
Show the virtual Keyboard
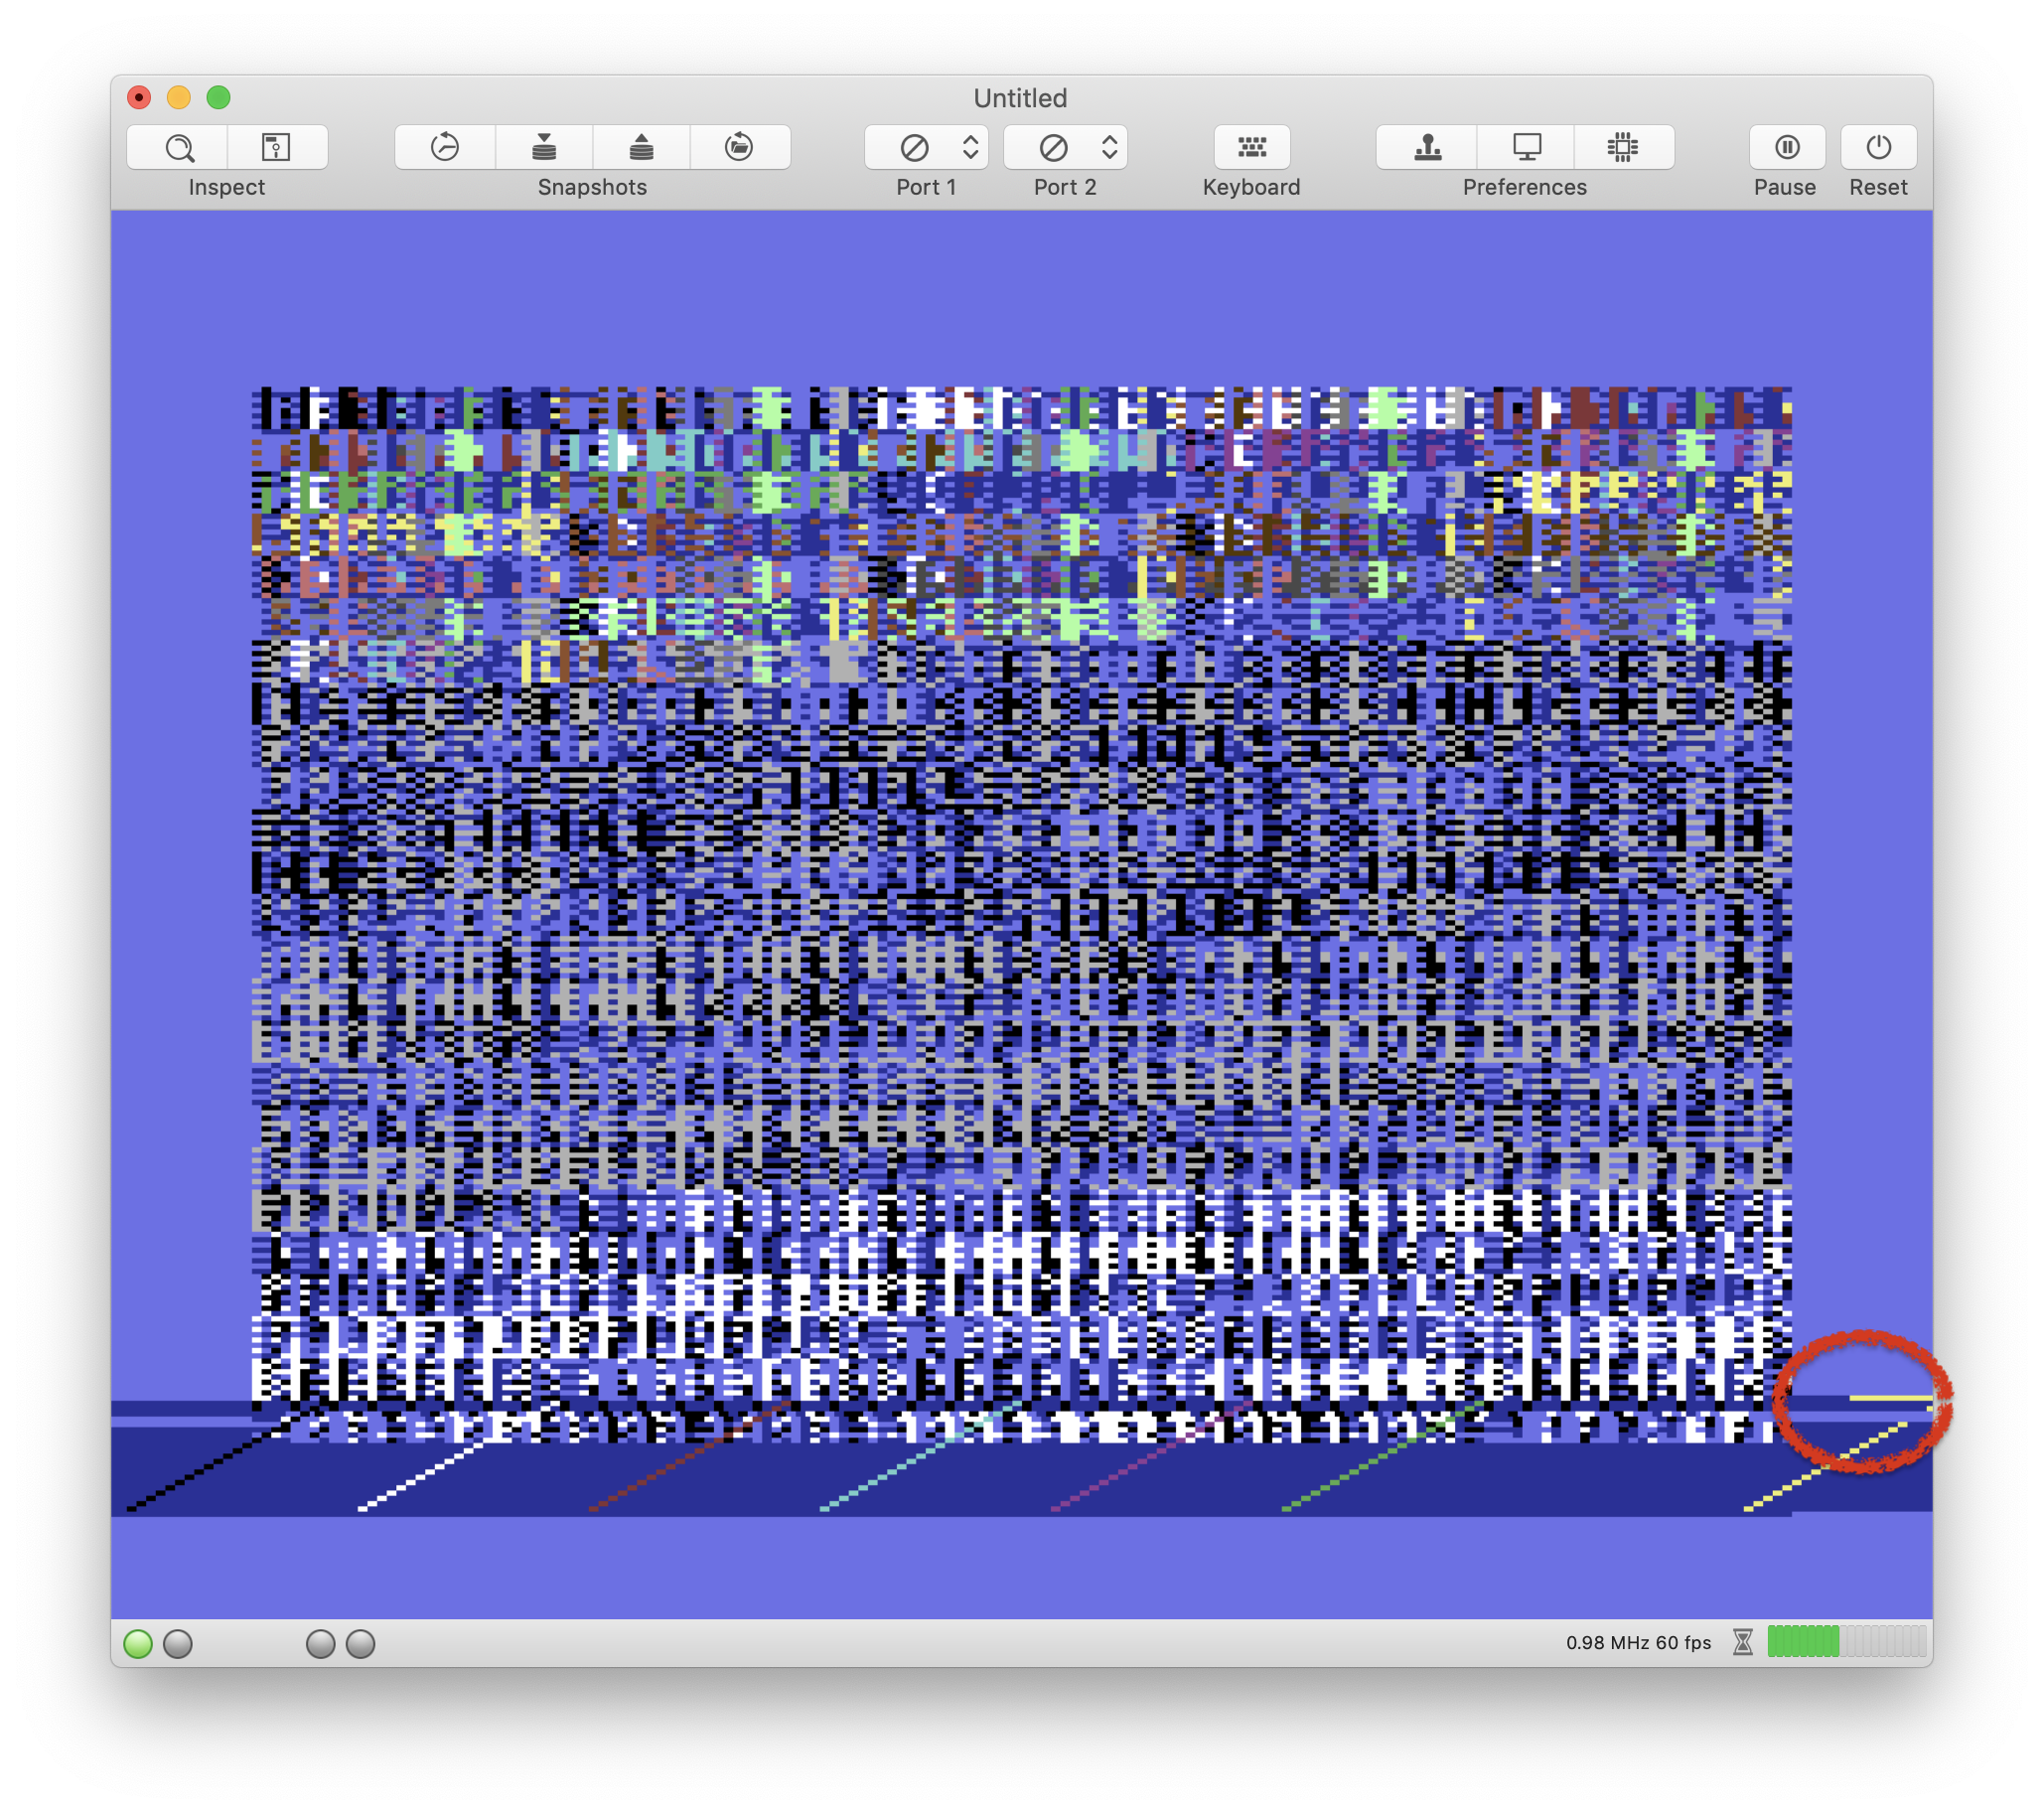[x=1252, y=148]
